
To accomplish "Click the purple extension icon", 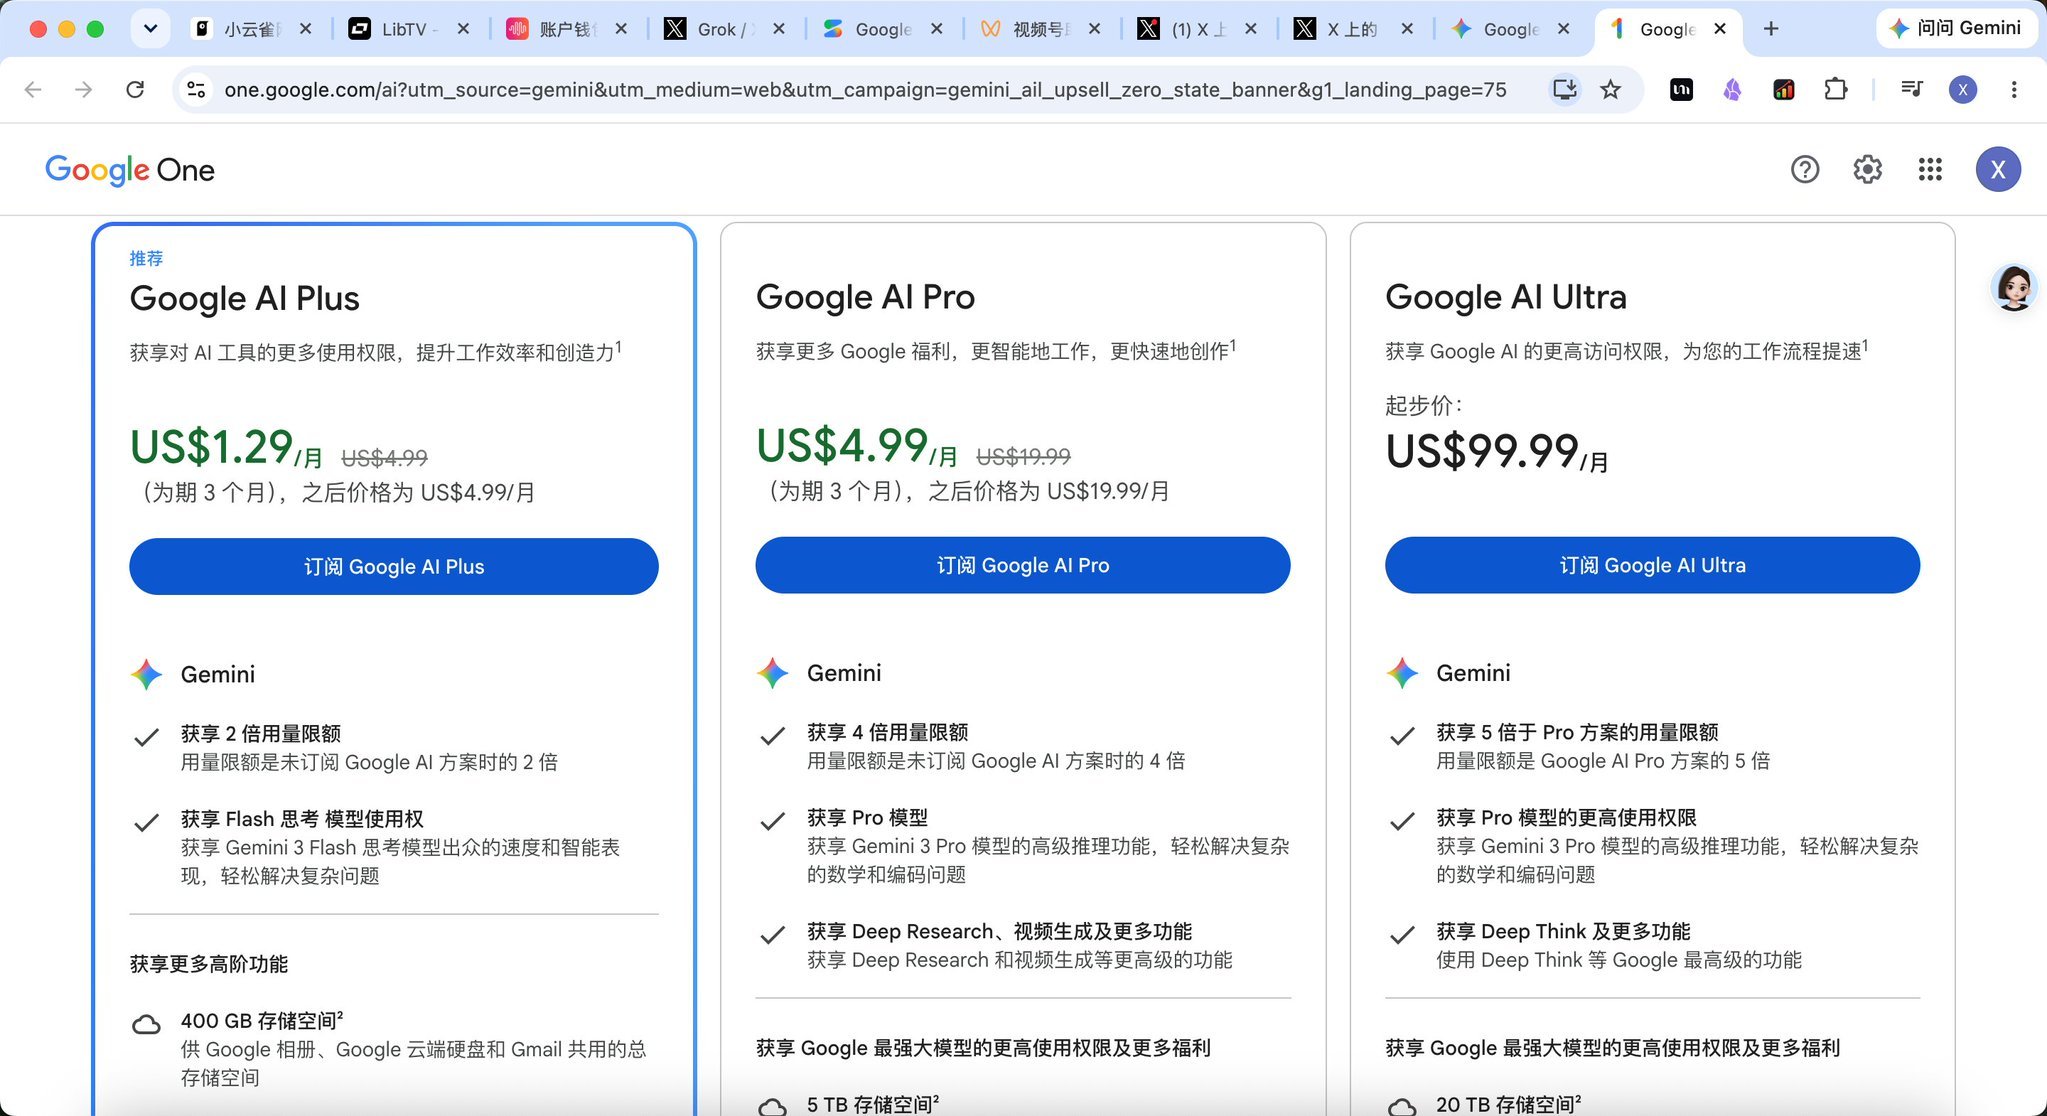I will 1732,90.
